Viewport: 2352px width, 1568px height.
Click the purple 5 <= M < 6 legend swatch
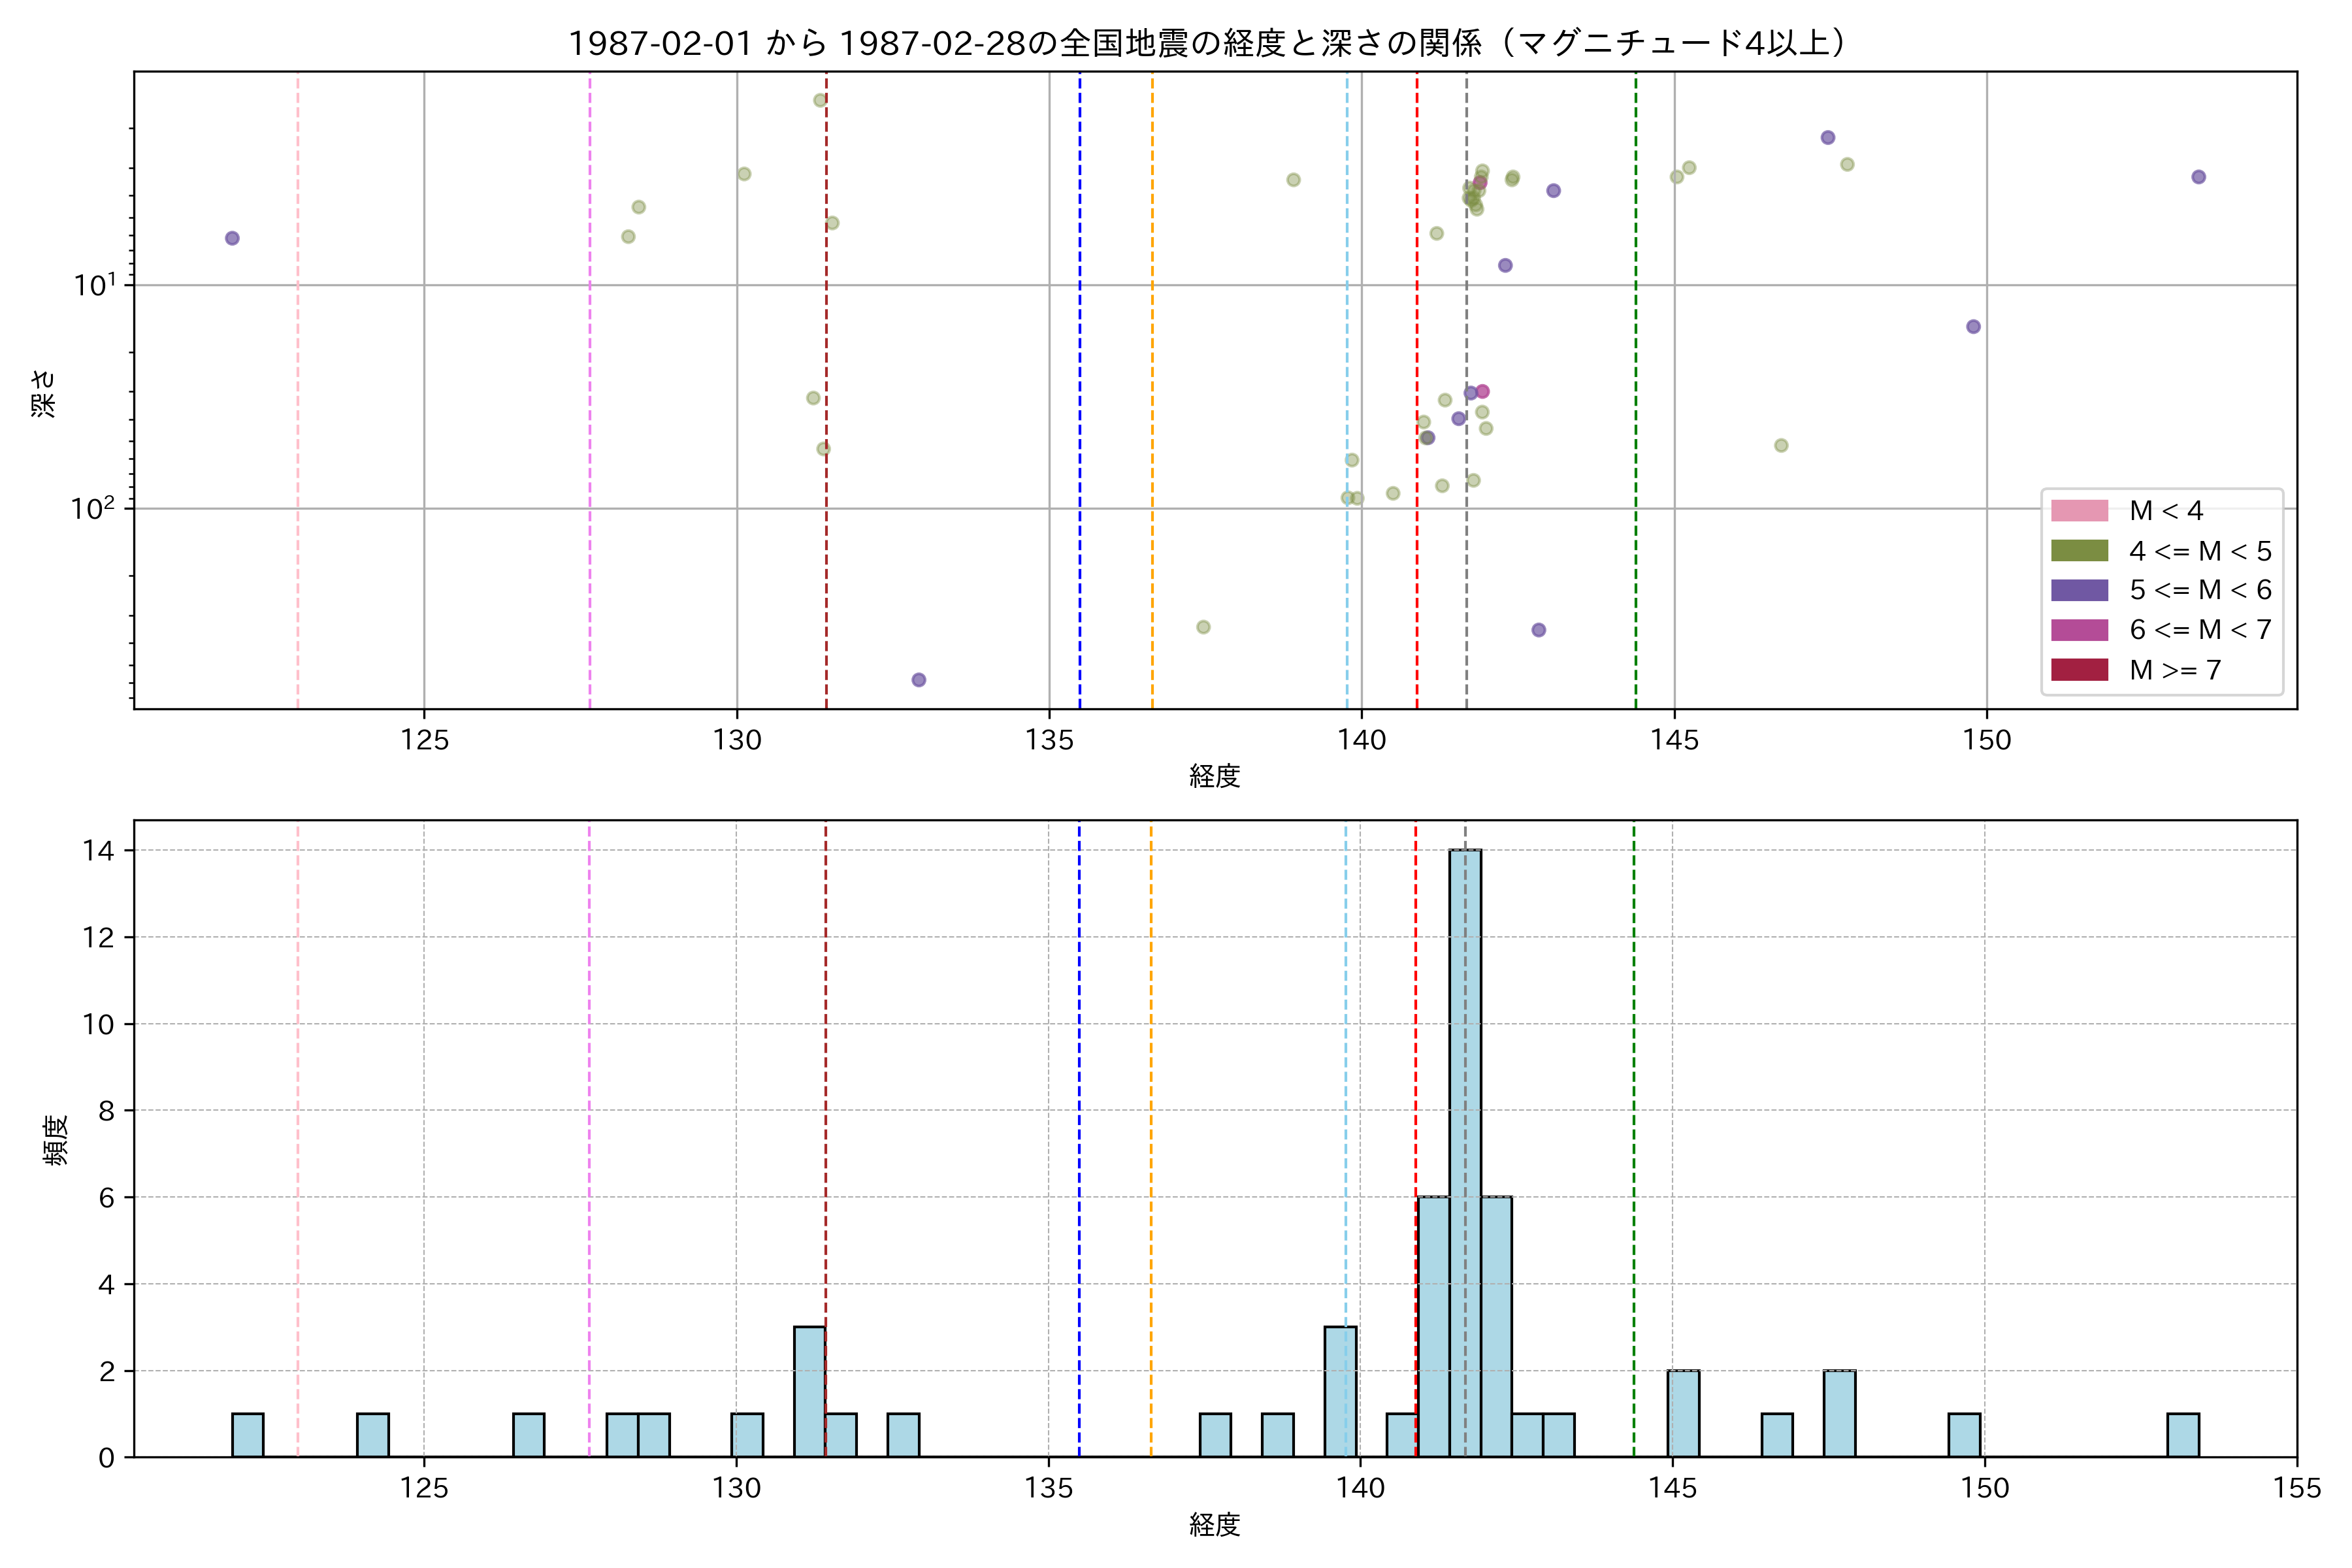tap(2079, 590)
